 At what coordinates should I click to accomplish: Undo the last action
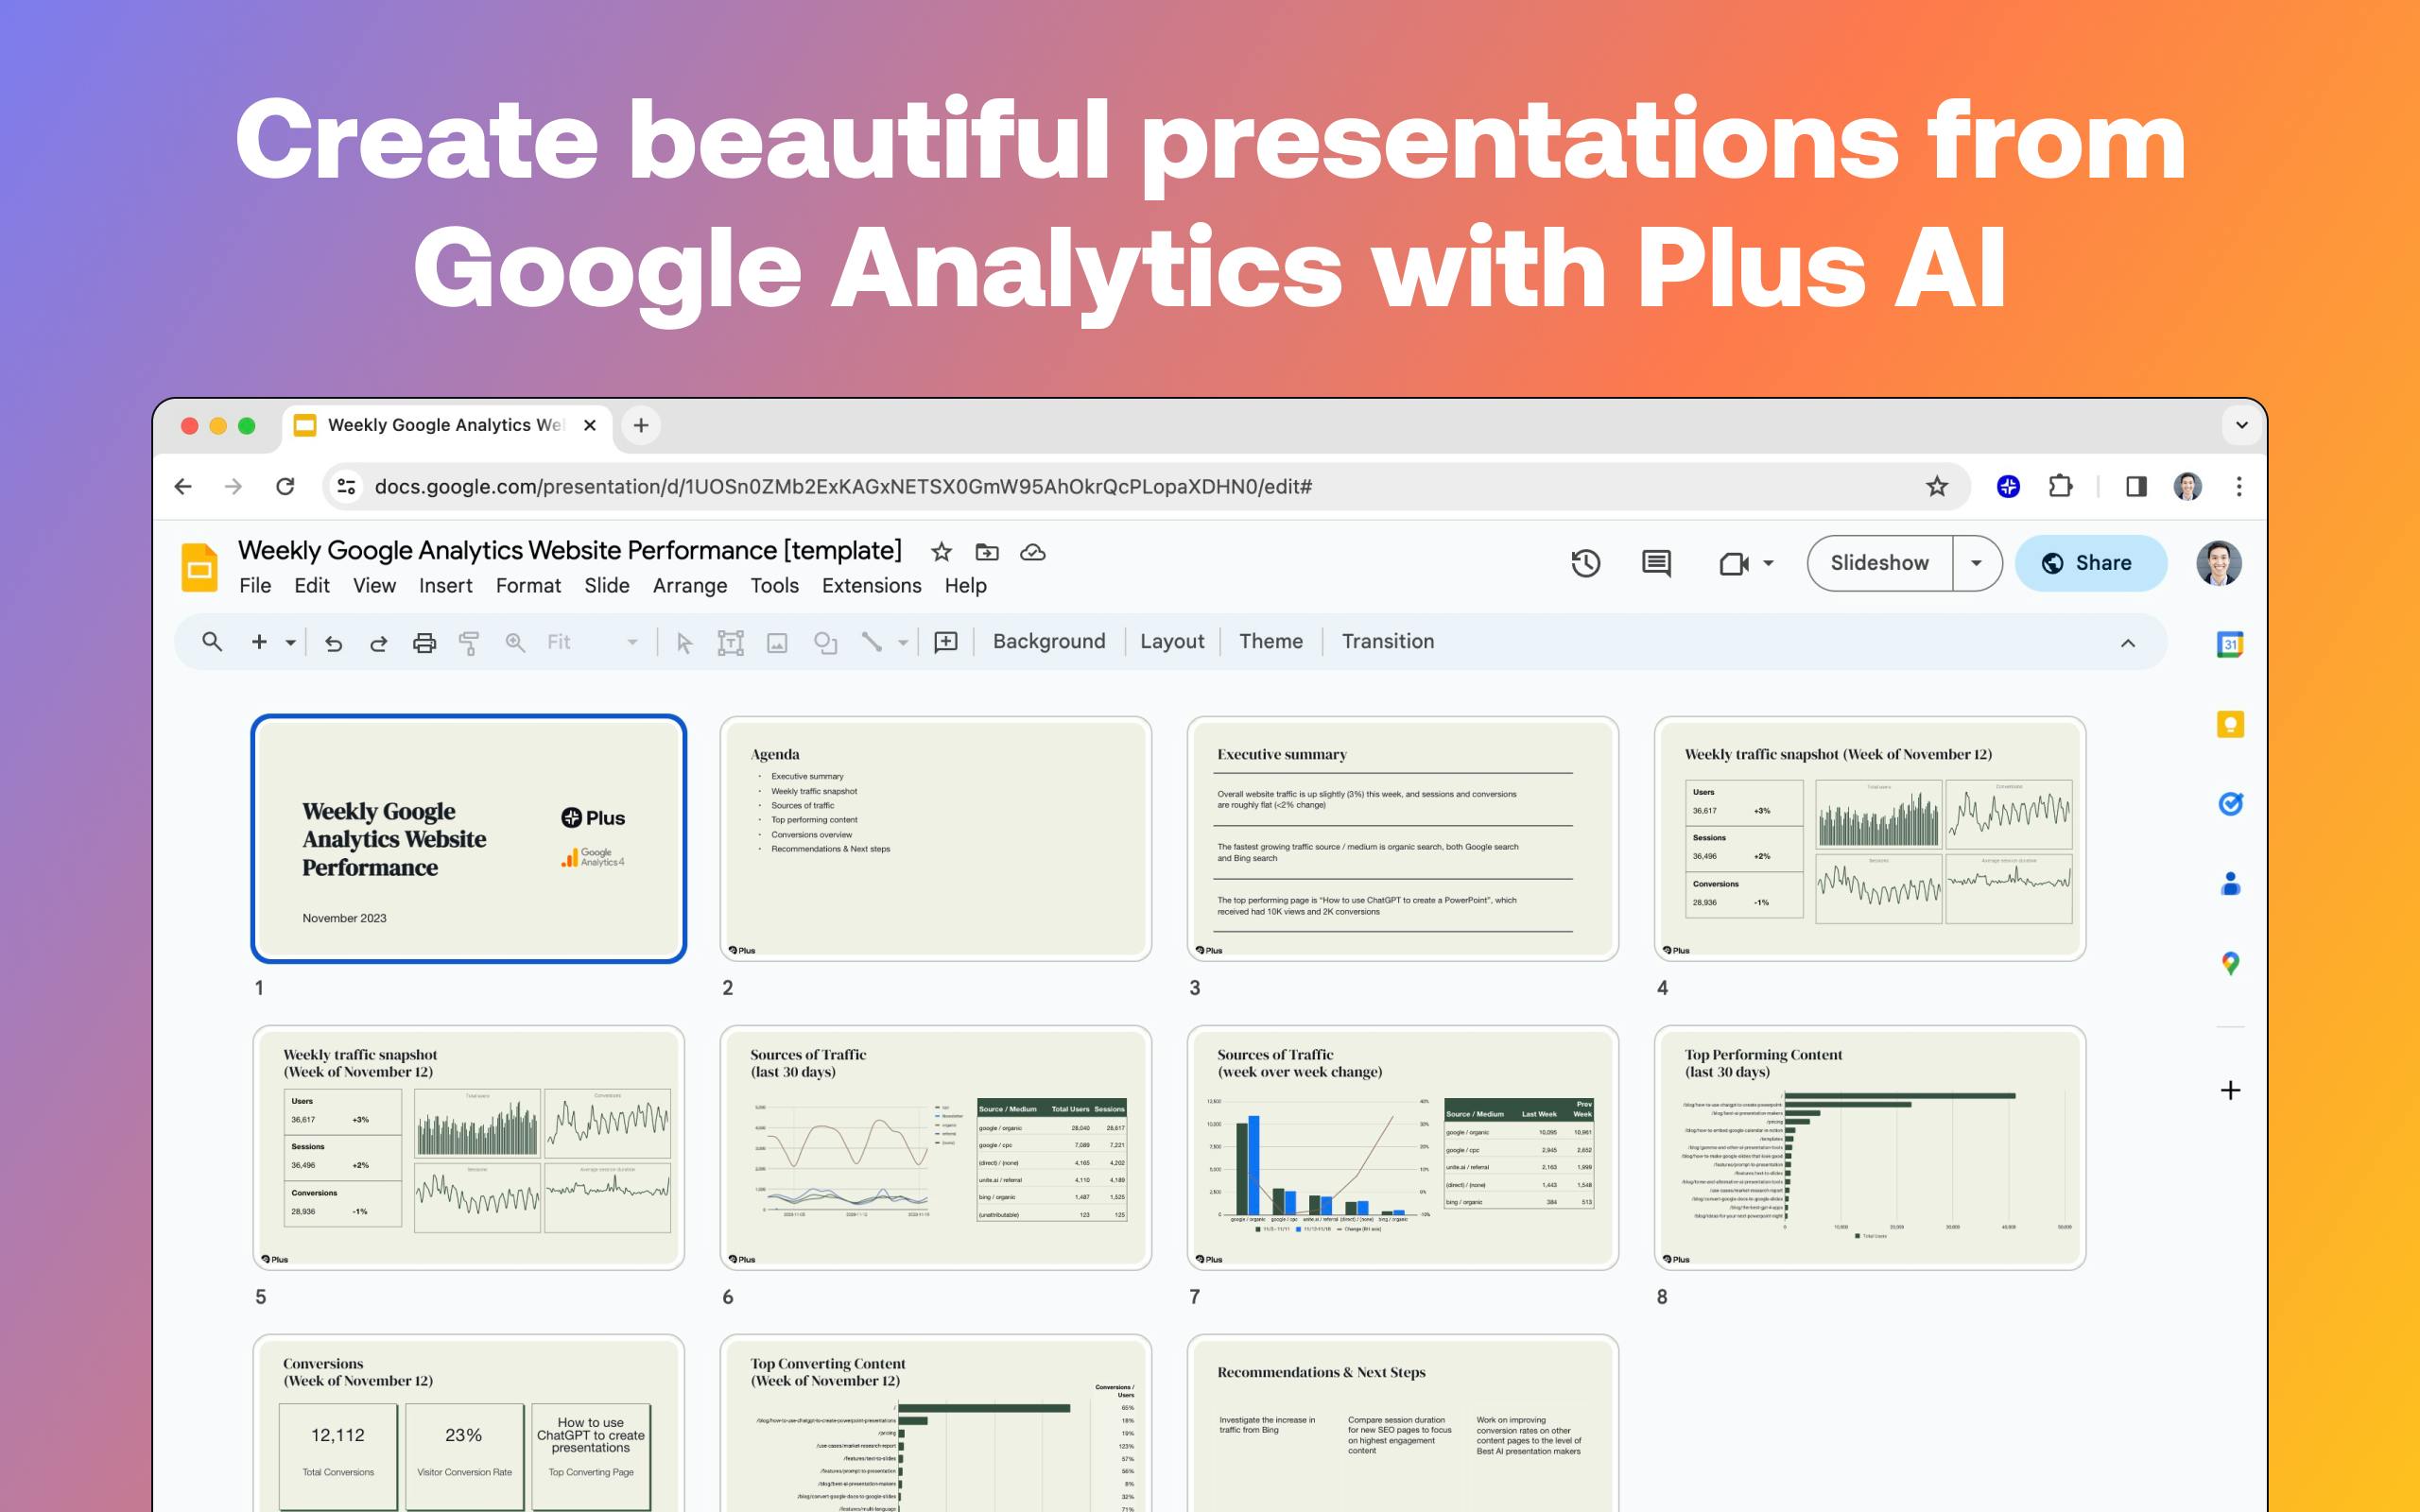[x=334, y=642]
